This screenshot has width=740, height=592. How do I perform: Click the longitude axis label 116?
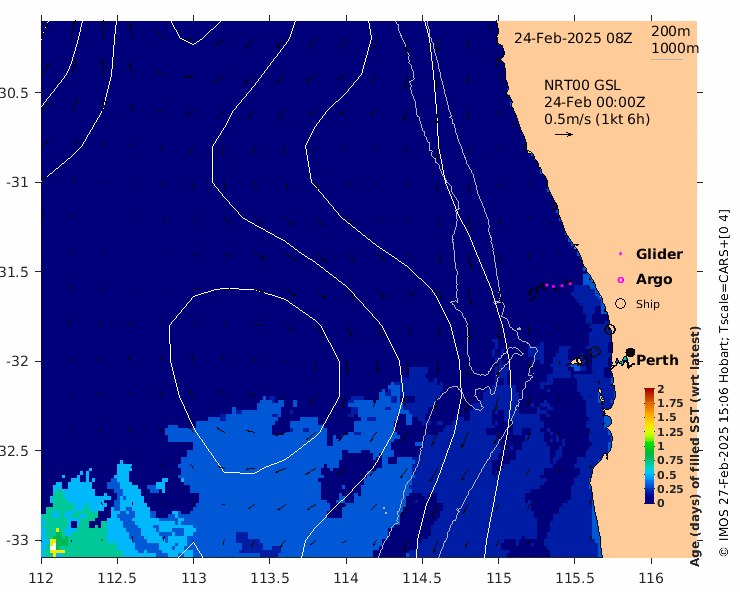click(x=651, y=578)
